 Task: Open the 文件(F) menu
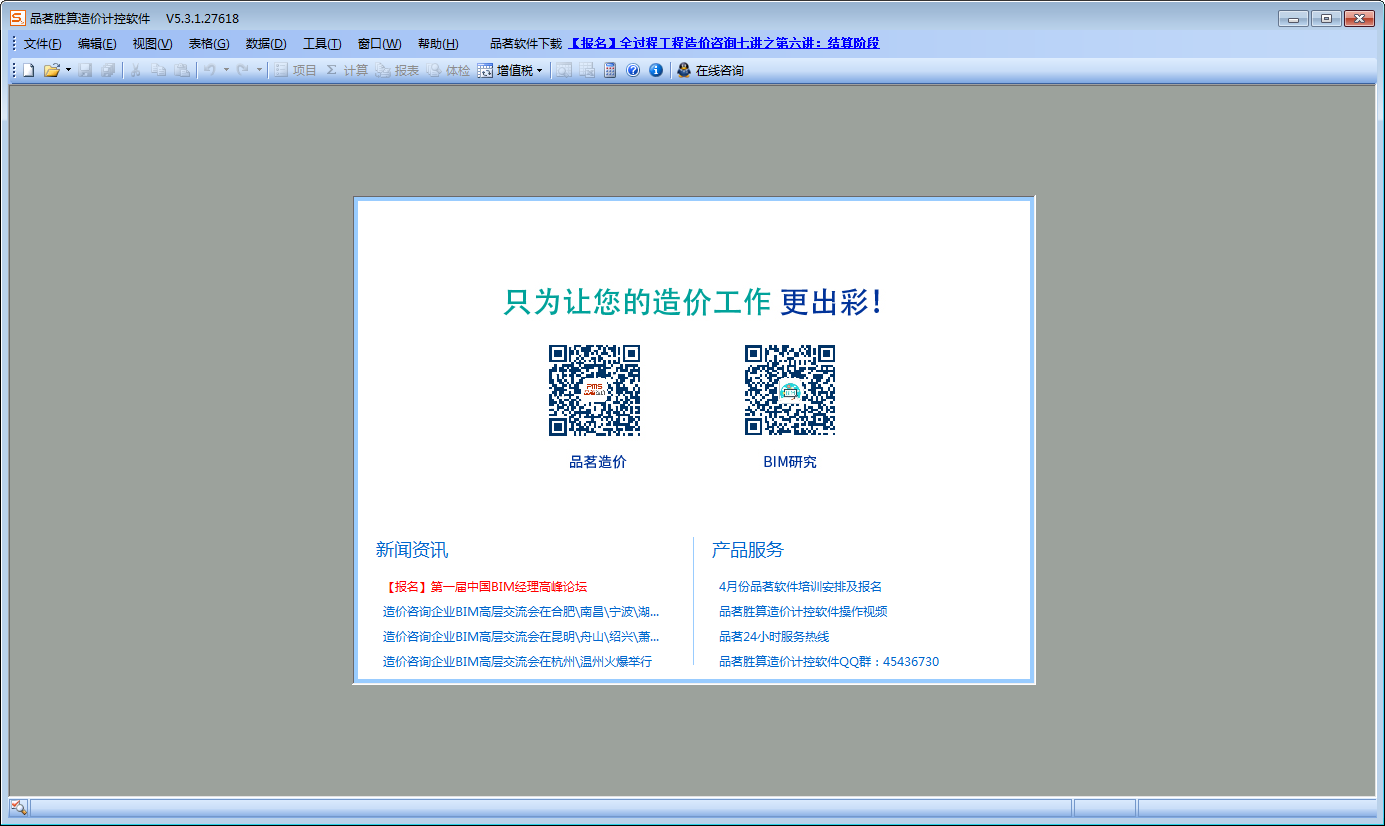pyautogui.click(x=43, y=44)
